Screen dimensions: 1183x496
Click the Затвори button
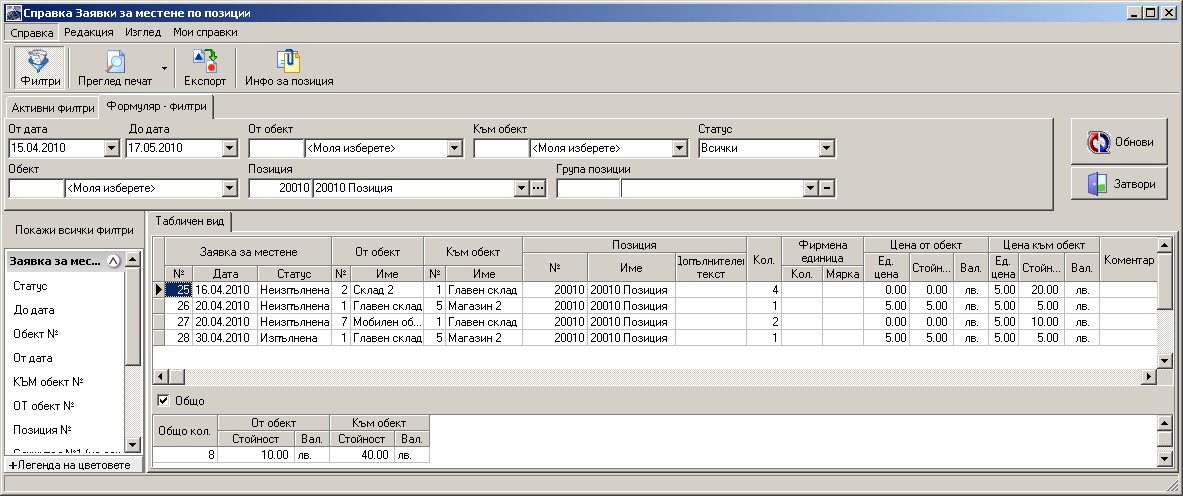[1119, 183]
